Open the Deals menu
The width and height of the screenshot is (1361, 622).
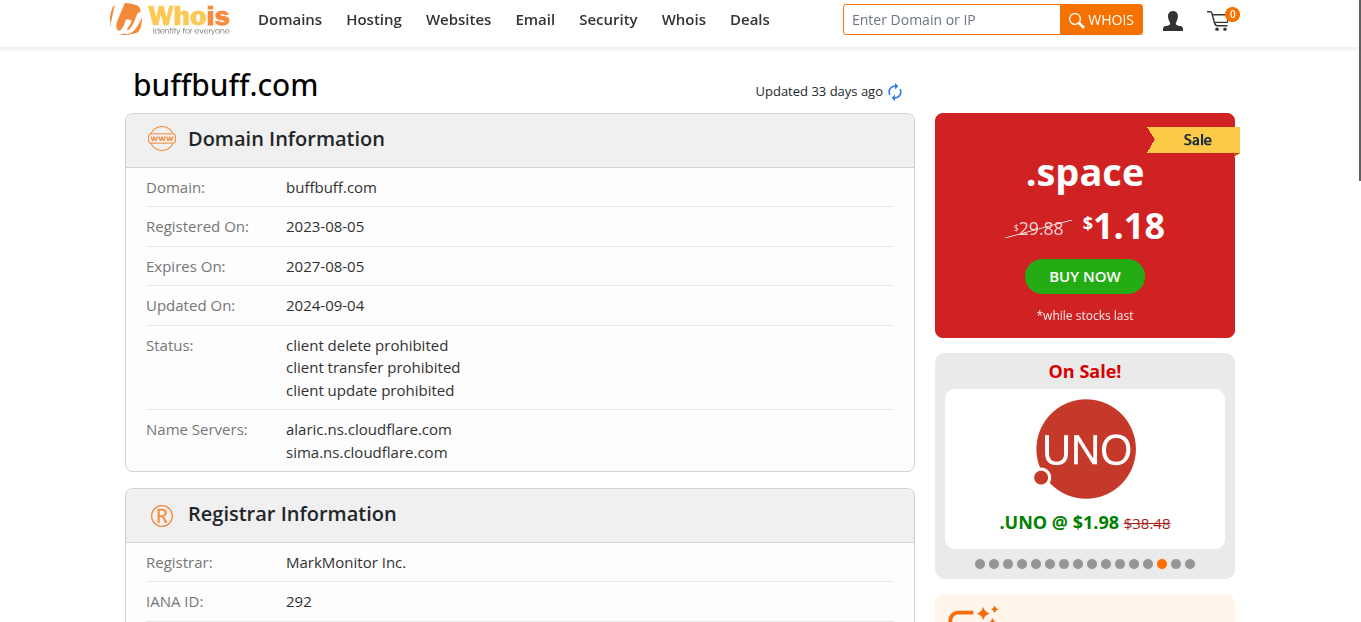750,20
